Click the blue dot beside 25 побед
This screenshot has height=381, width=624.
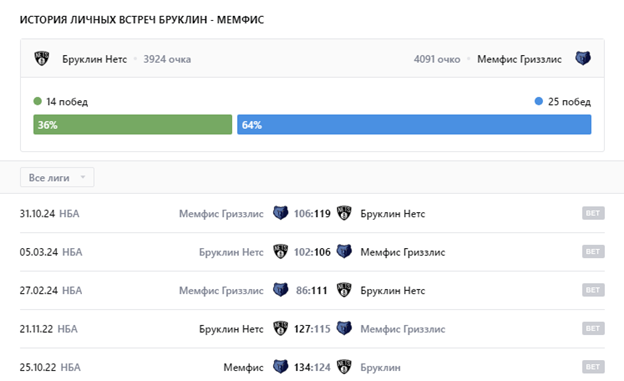[538, 102]
